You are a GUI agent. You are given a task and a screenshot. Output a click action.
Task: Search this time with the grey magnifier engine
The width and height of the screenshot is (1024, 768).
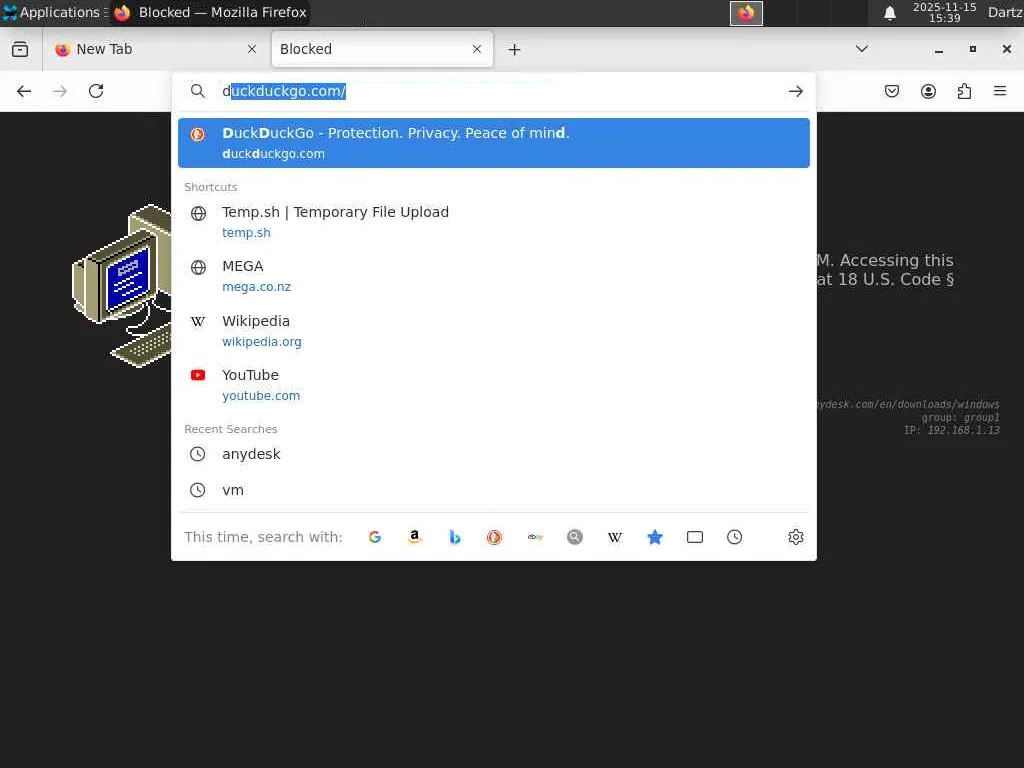575,537
